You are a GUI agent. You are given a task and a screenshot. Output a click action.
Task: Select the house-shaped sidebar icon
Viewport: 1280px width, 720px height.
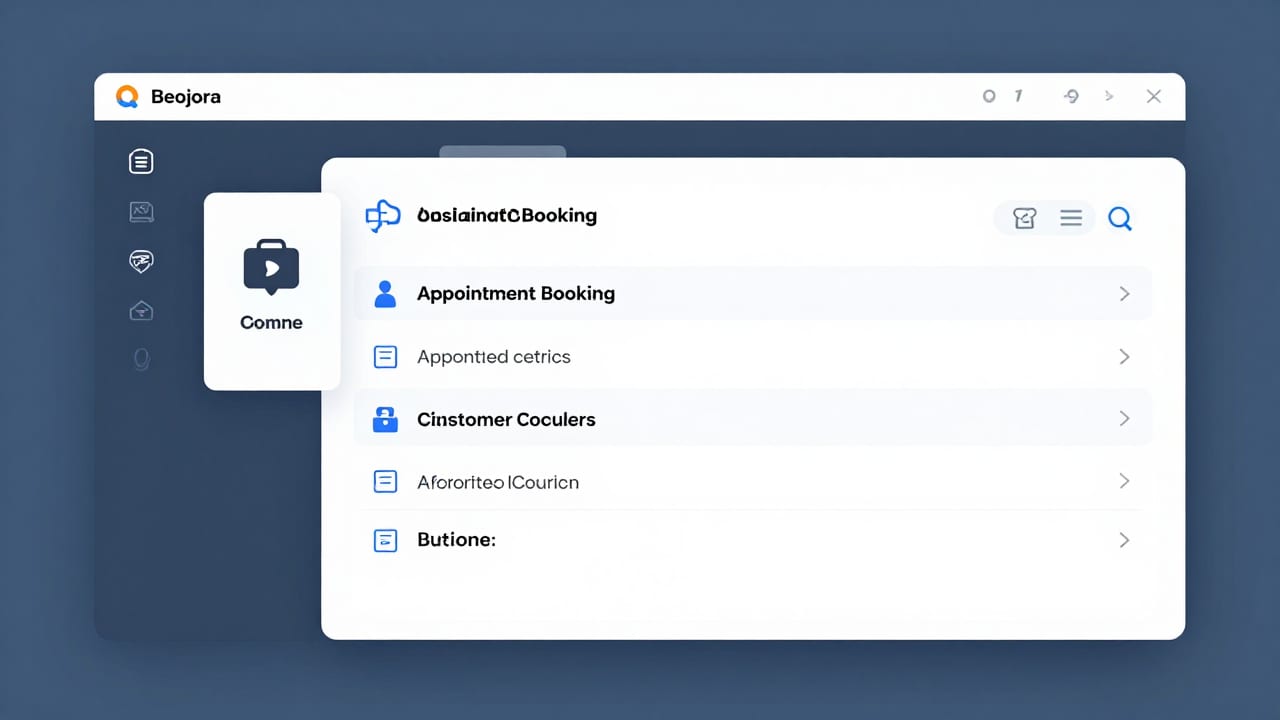141,311
